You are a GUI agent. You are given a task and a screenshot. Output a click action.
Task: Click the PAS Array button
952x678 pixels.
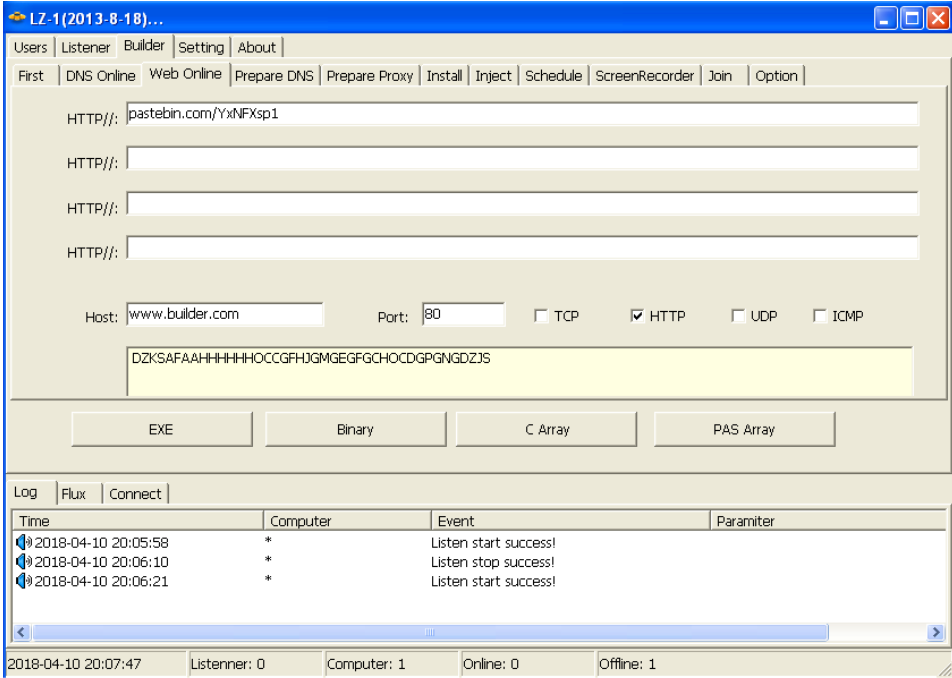pos(744,430)
